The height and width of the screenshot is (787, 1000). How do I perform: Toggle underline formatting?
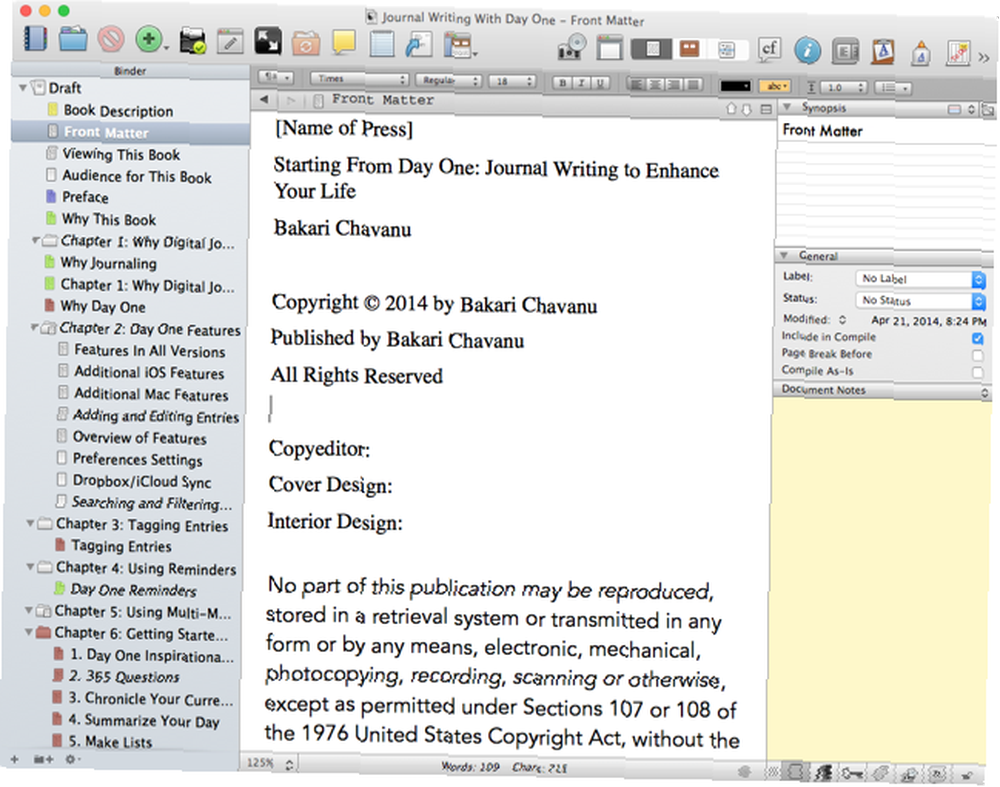[599, 84]
